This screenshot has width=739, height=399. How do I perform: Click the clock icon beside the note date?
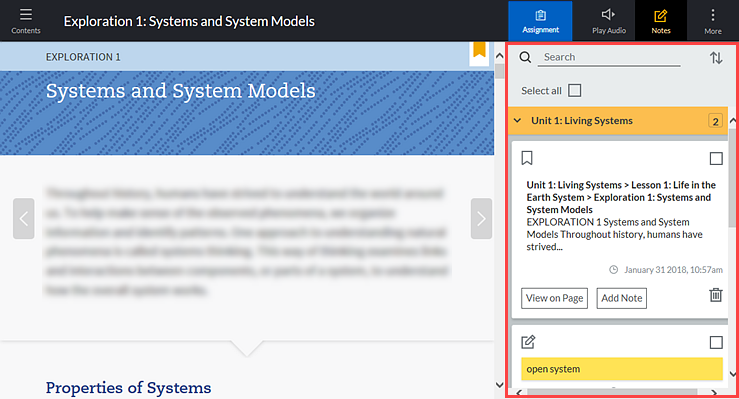613,270
